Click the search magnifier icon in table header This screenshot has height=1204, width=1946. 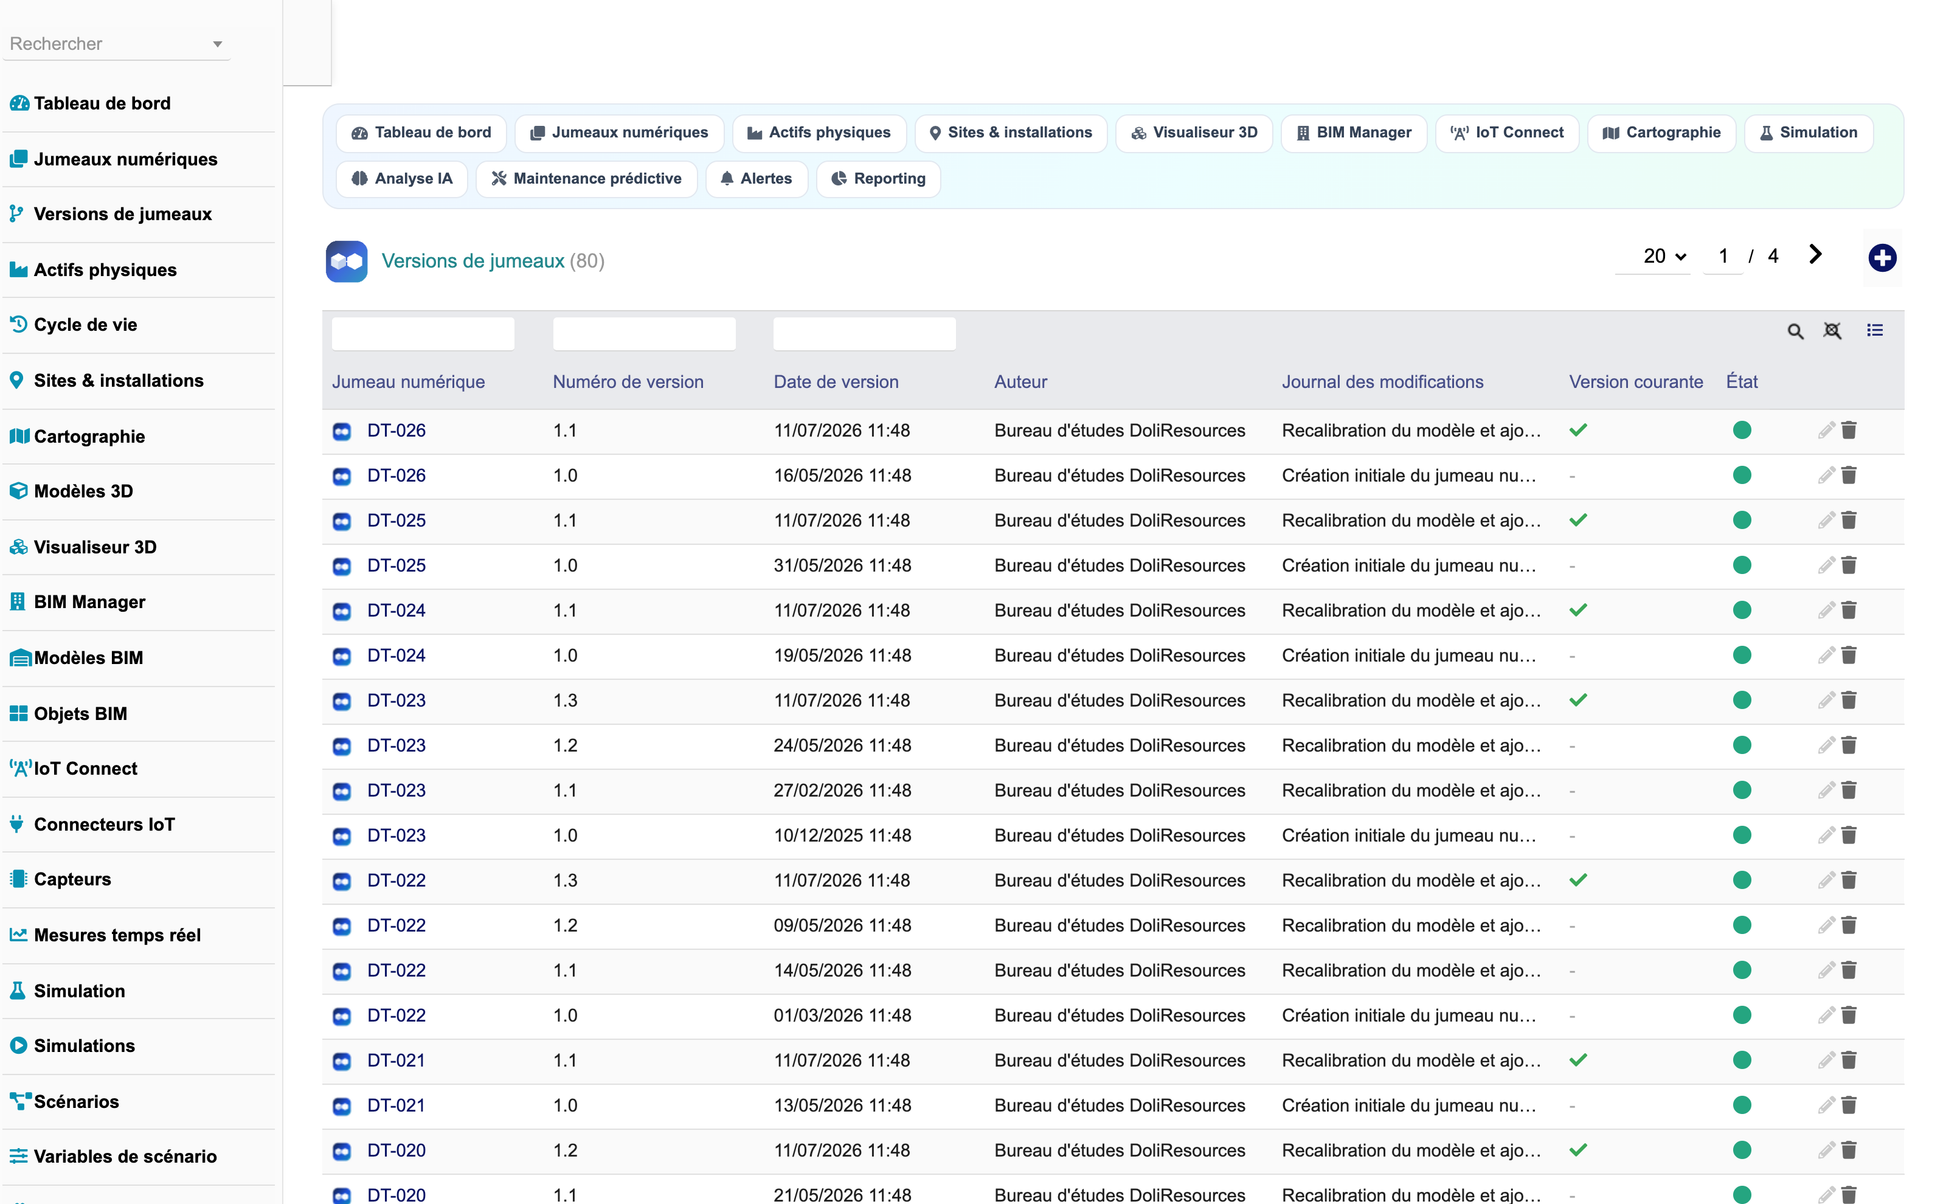pyautogui.click(x=1795, y=331)
